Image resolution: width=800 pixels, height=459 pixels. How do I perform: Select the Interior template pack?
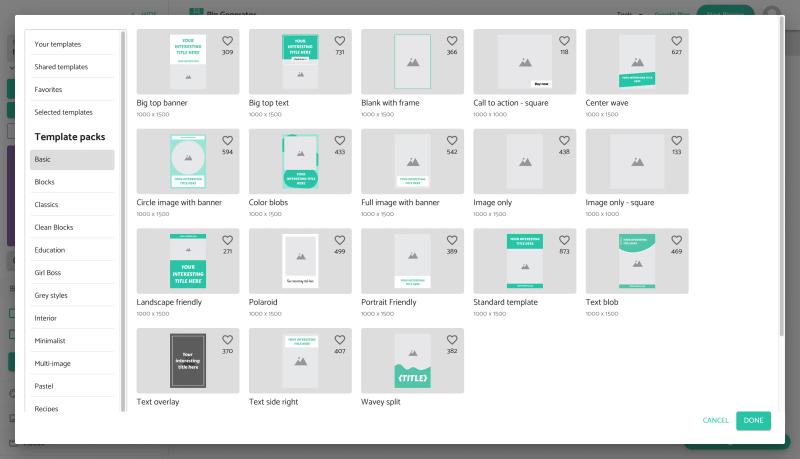(72, 318)
